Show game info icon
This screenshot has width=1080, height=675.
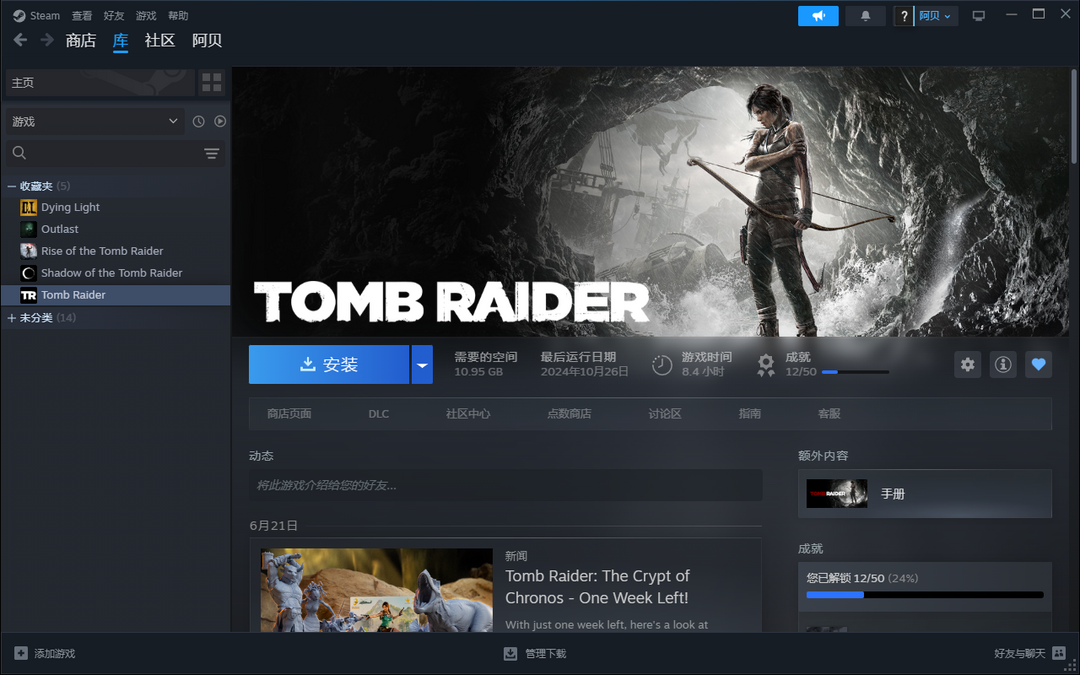tap(1003, 364)
